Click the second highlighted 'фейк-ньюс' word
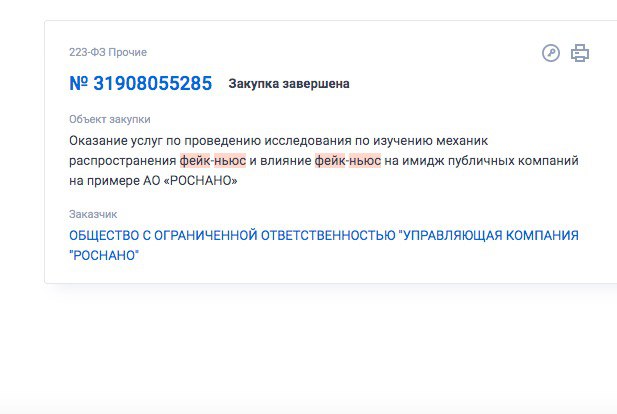Image resolution: width=617 pixels, height=414 pixels. point(347,161)
